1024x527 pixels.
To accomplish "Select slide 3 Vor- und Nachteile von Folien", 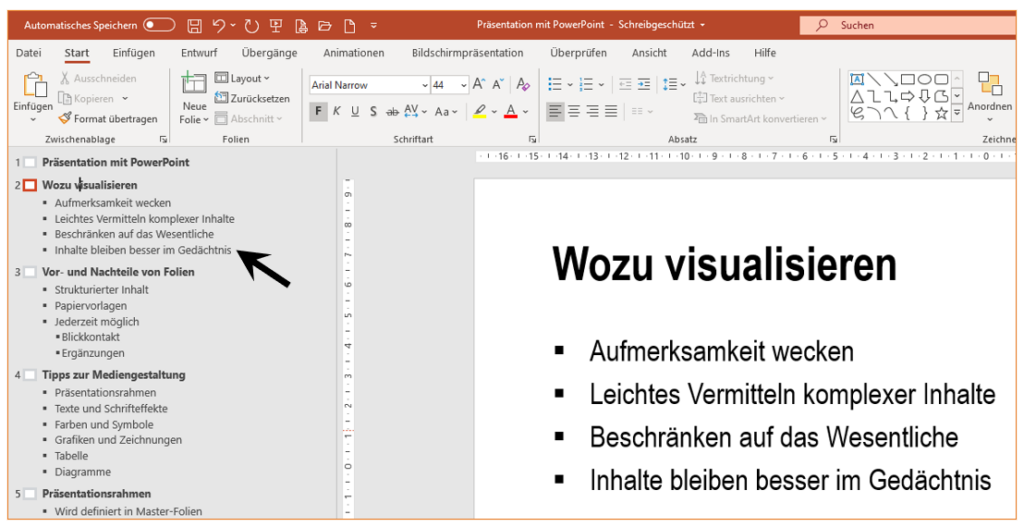I will [118, 272].
